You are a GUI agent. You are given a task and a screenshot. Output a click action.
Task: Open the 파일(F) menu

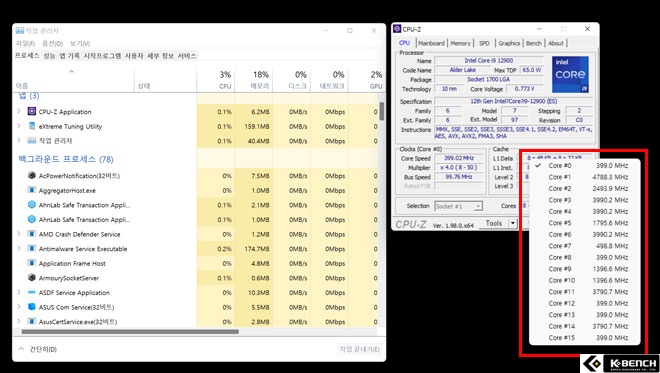[25, 43]
